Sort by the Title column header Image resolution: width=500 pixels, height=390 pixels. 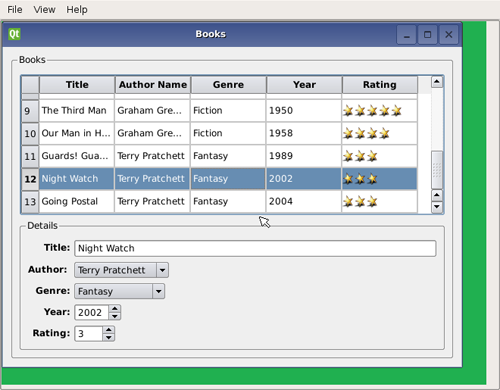tap(77, 85)
